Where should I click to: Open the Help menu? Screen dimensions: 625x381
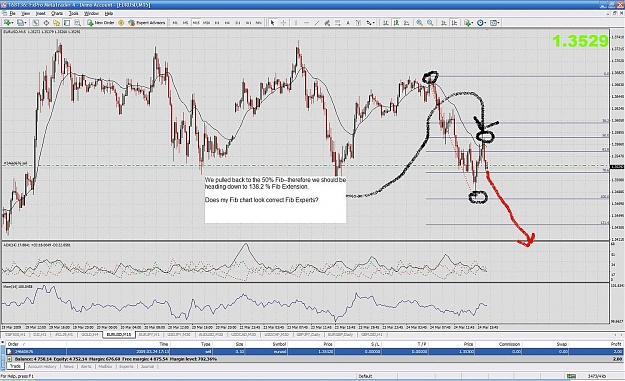coord(108,13)
